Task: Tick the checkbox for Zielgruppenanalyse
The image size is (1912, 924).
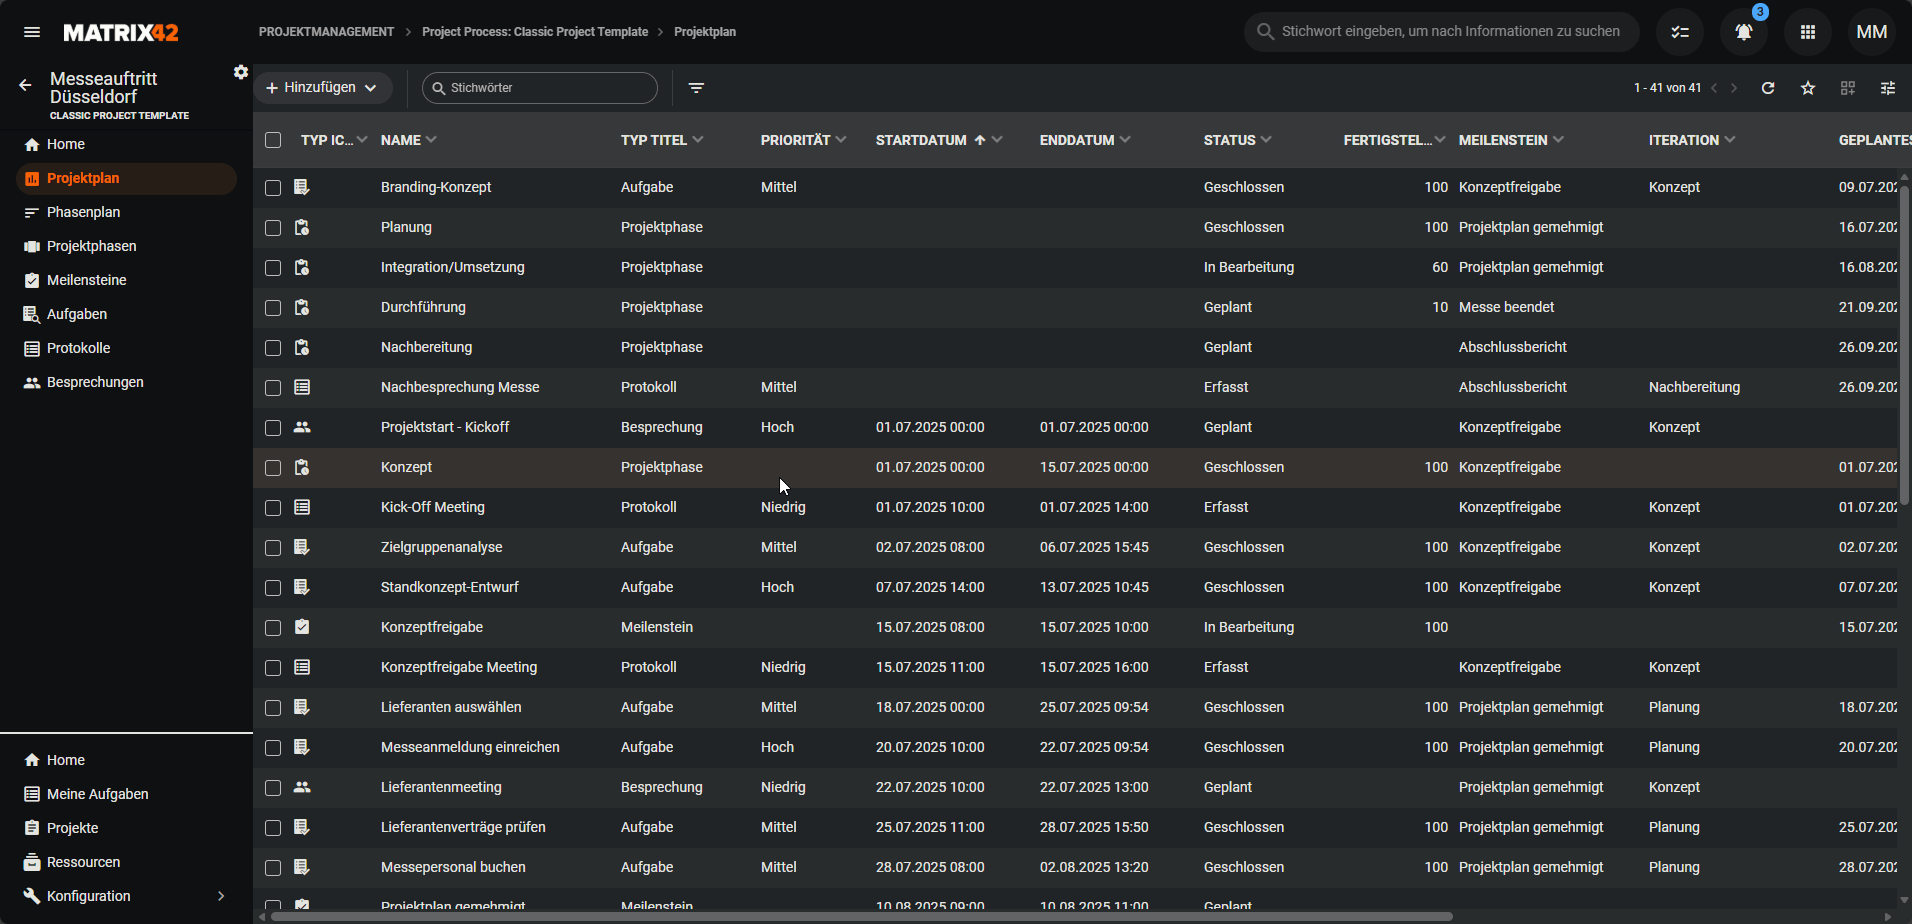Action: pos(273,548)
